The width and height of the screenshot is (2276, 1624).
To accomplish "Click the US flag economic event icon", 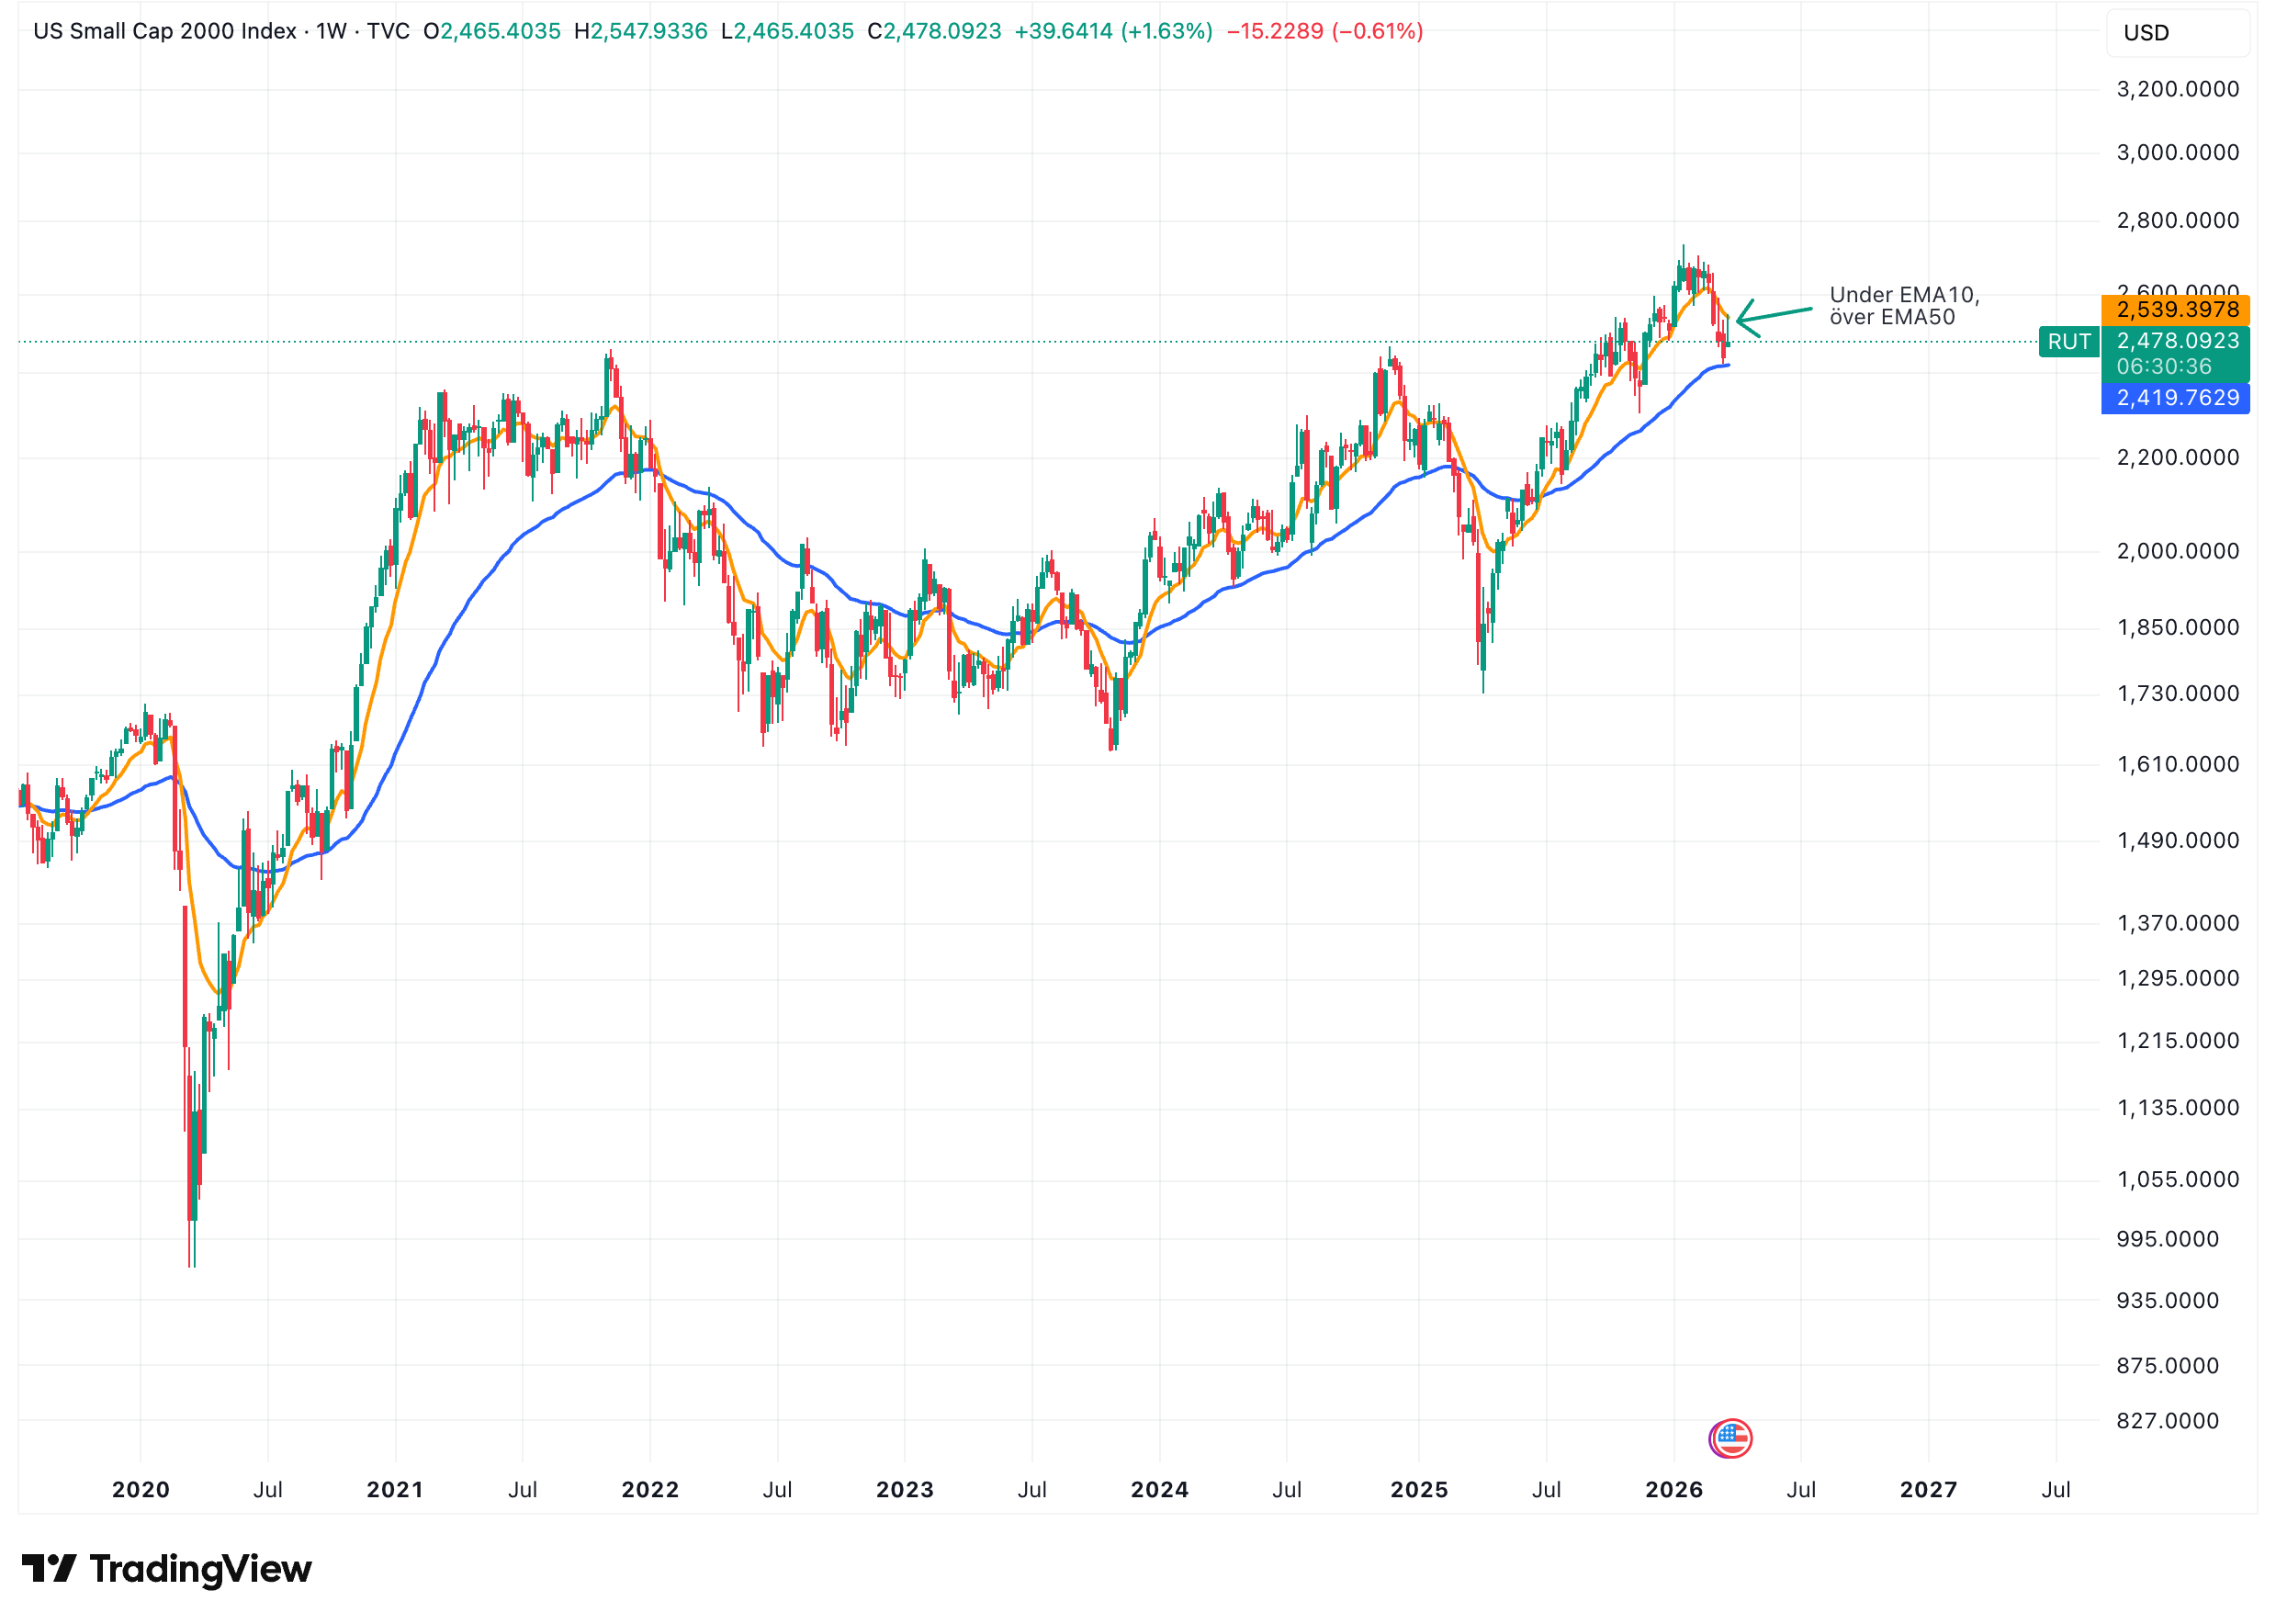I will point(1732,1440).
